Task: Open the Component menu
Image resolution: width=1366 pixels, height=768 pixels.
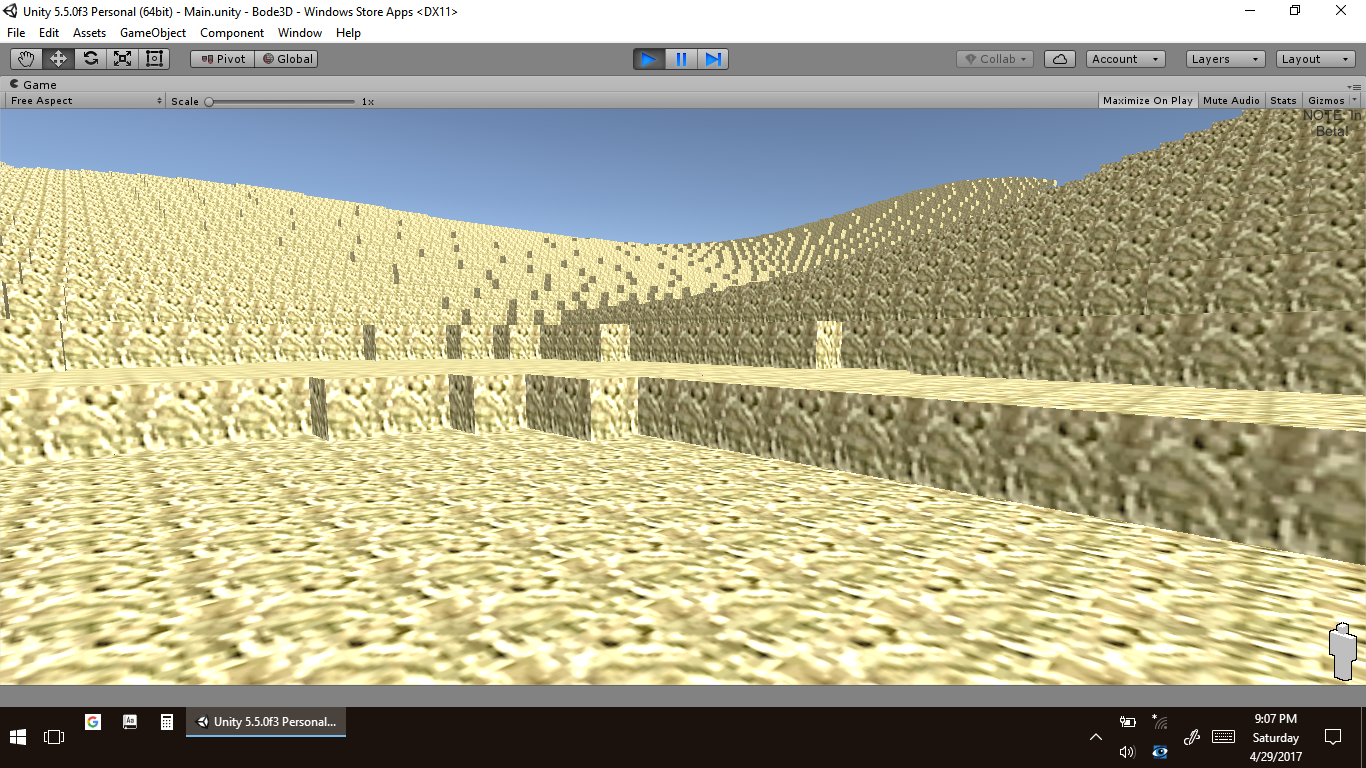Action: (232, 33)
